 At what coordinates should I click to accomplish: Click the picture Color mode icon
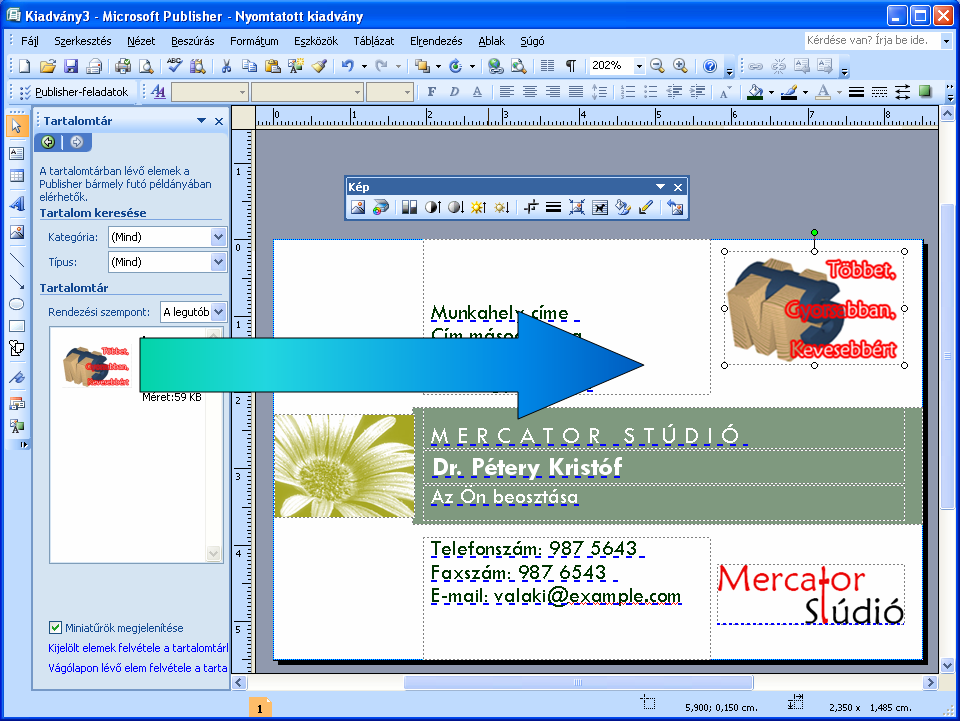pos(409,207)
